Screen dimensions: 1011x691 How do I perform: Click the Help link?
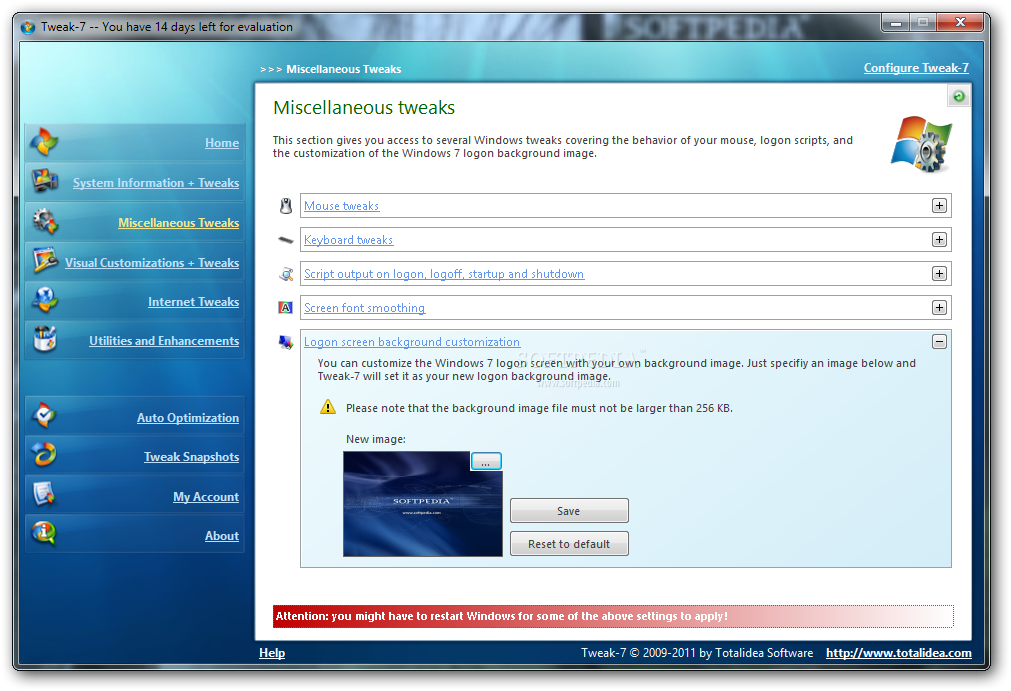click(x=272, y=653)
